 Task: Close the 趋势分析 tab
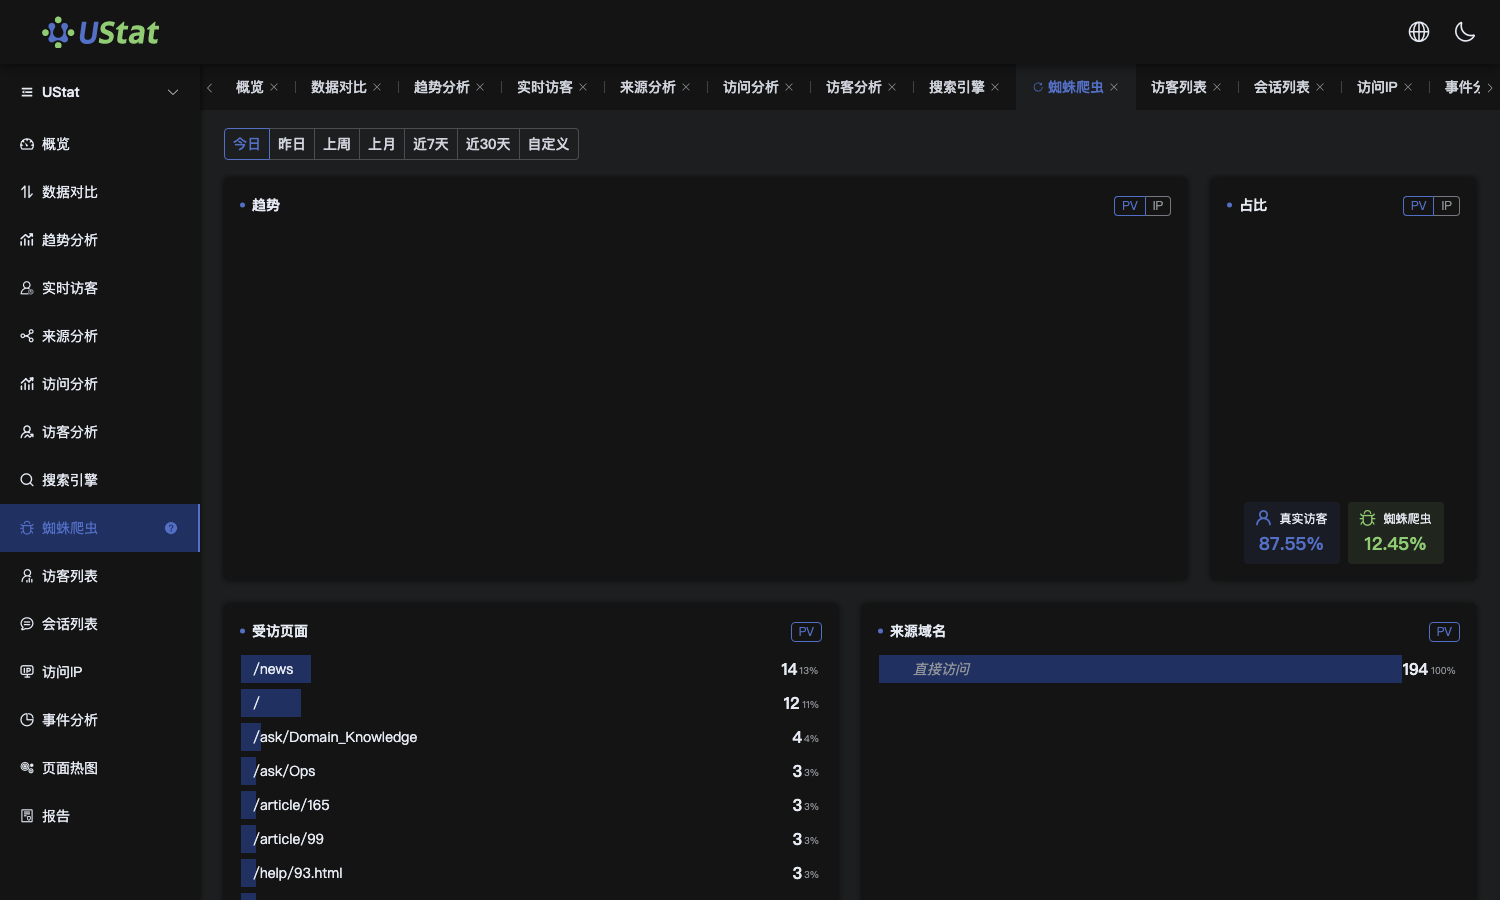(480, 87)
